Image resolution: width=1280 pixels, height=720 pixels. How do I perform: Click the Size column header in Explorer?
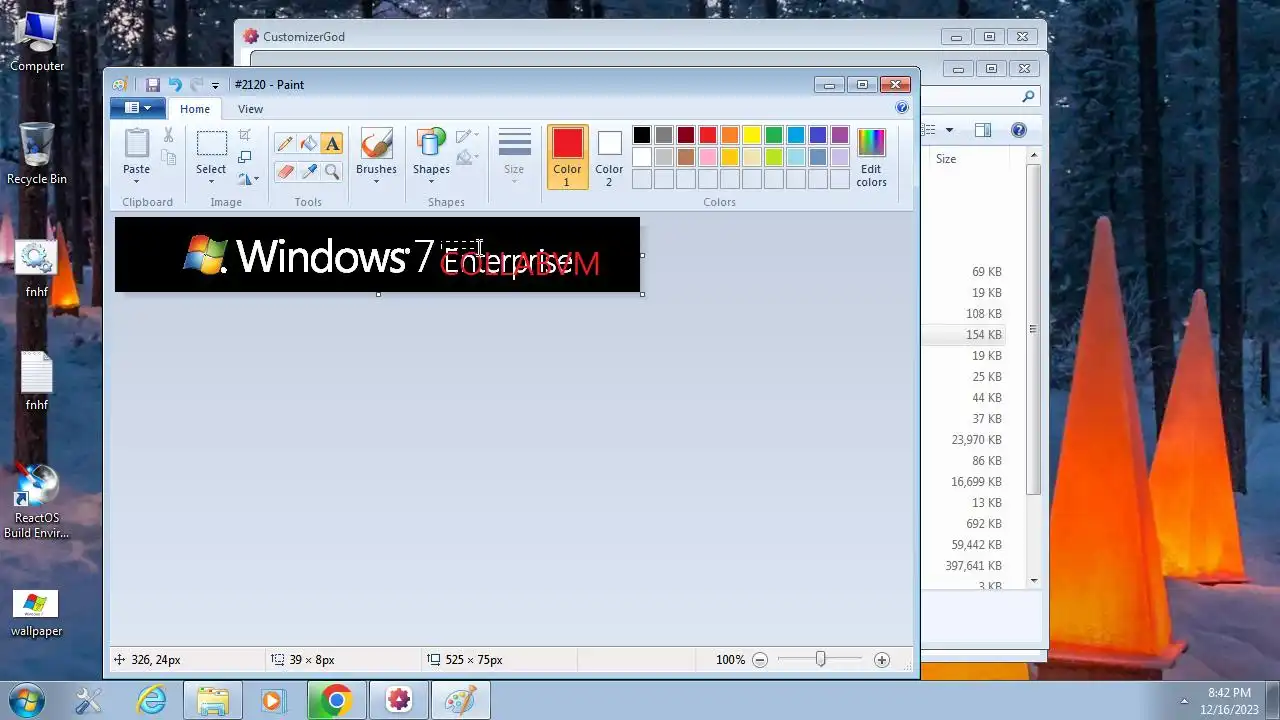[x=946, y=159]
